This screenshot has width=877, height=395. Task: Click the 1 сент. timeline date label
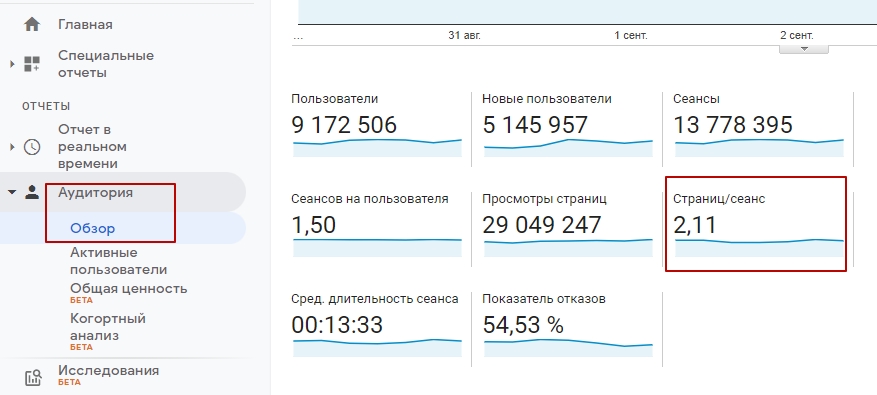631,35
